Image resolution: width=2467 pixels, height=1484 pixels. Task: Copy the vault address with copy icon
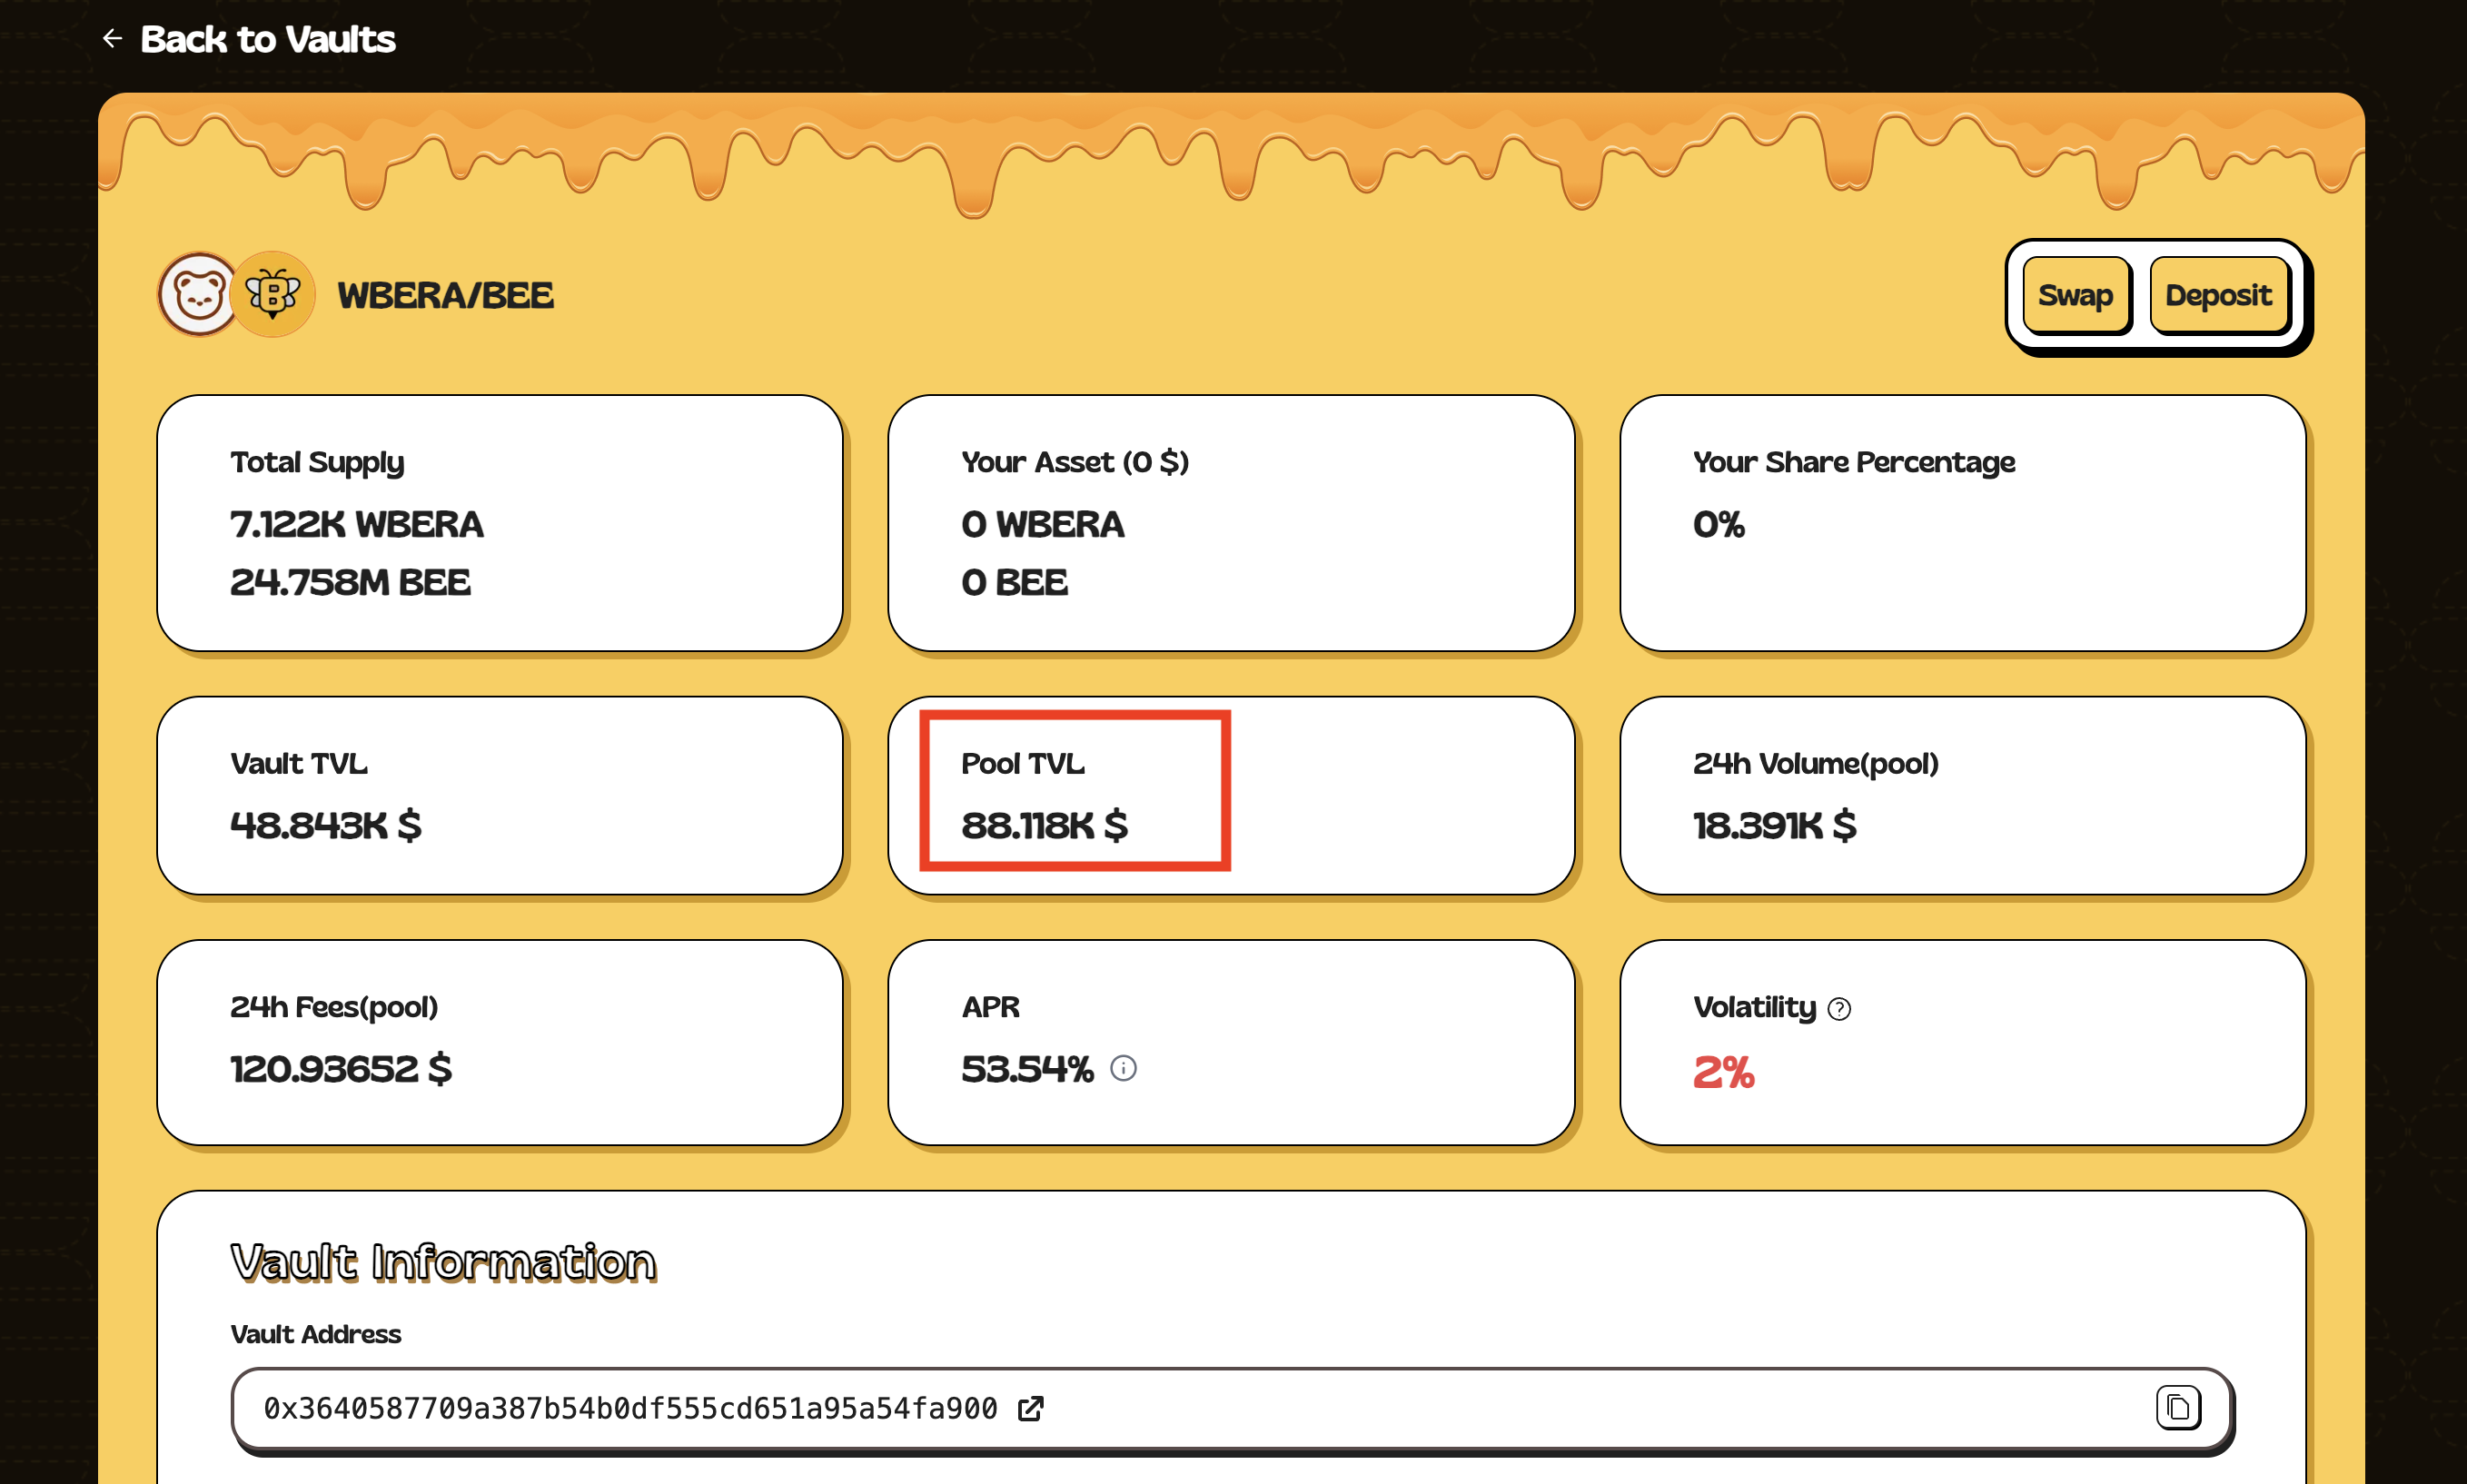pyautogui.click(x=2177, y=1408)
